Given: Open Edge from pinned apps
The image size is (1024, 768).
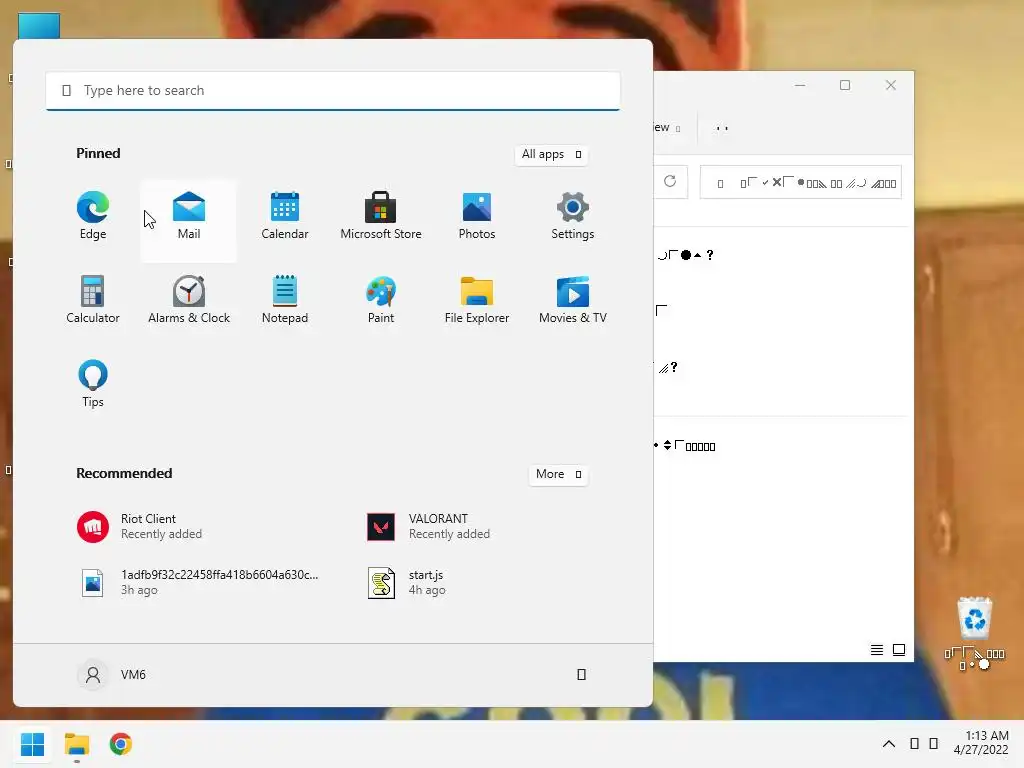Looking at the screenshot, I should point(93,216).
